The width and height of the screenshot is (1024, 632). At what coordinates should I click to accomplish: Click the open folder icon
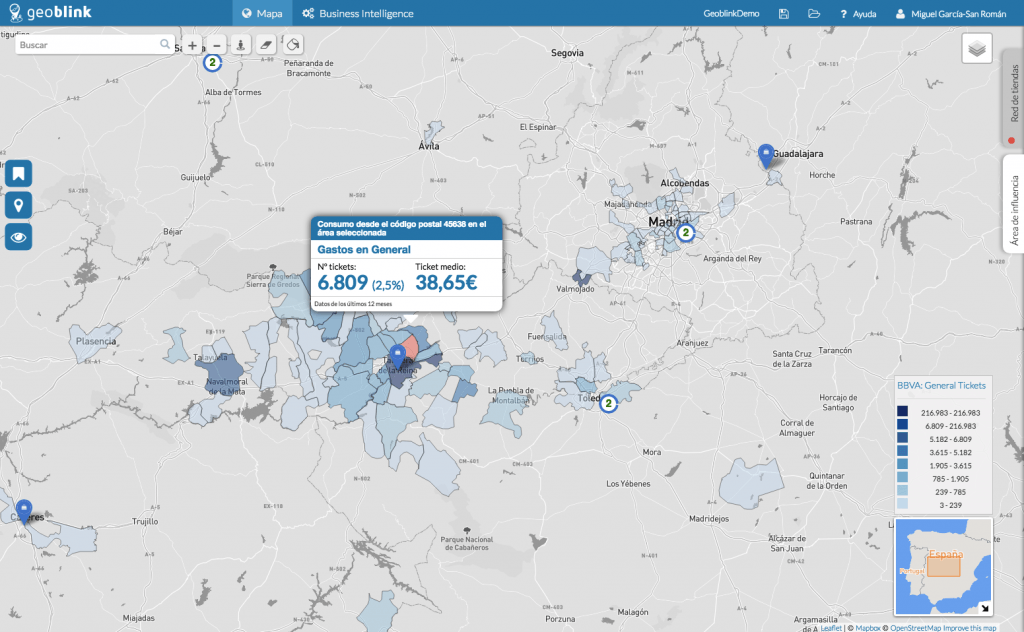[814, 14]
